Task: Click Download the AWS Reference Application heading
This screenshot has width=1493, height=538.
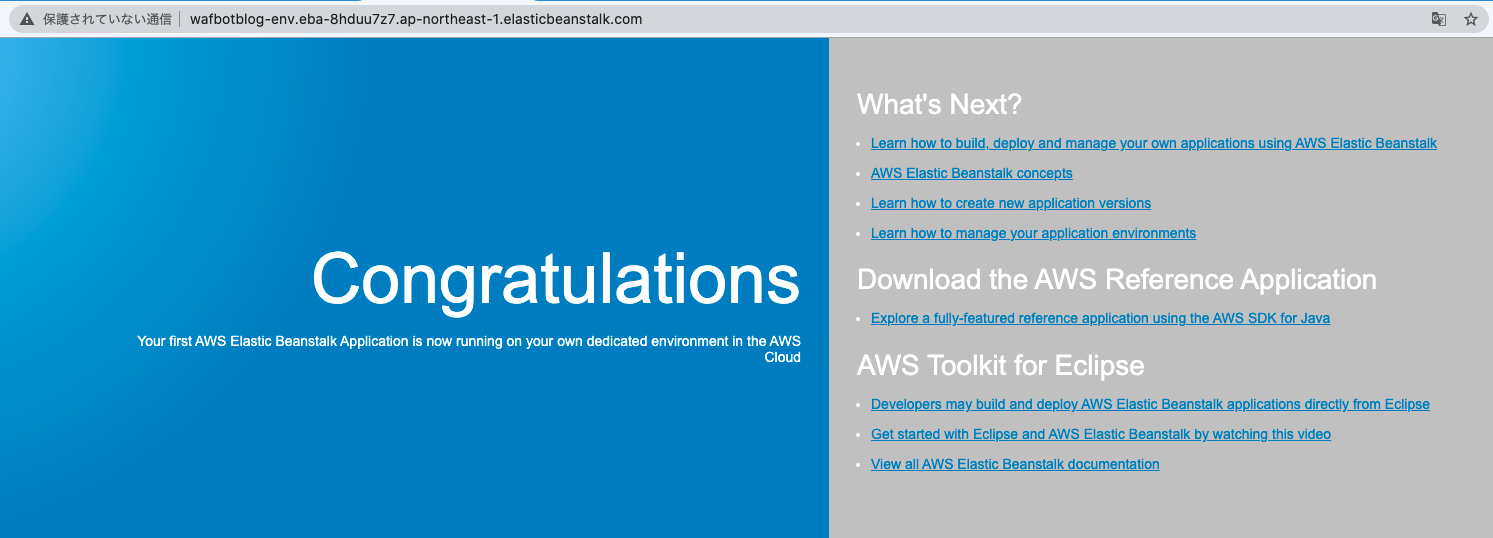Action: (1117, 279)
